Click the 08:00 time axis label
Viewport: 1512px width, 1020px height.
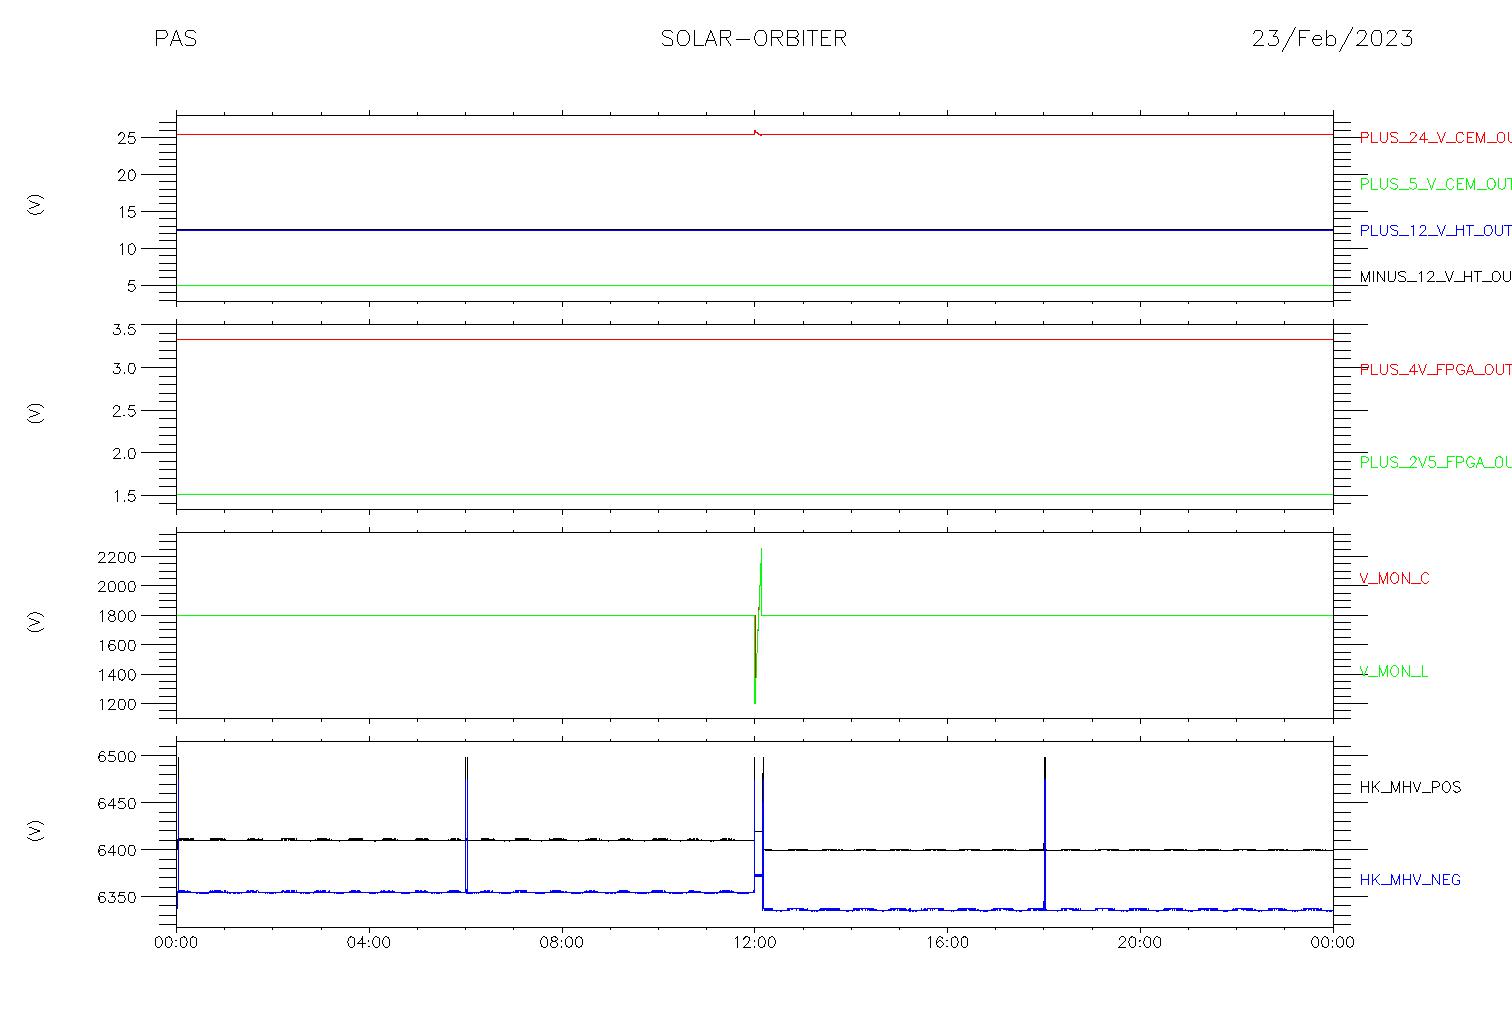tap(561, 942)
